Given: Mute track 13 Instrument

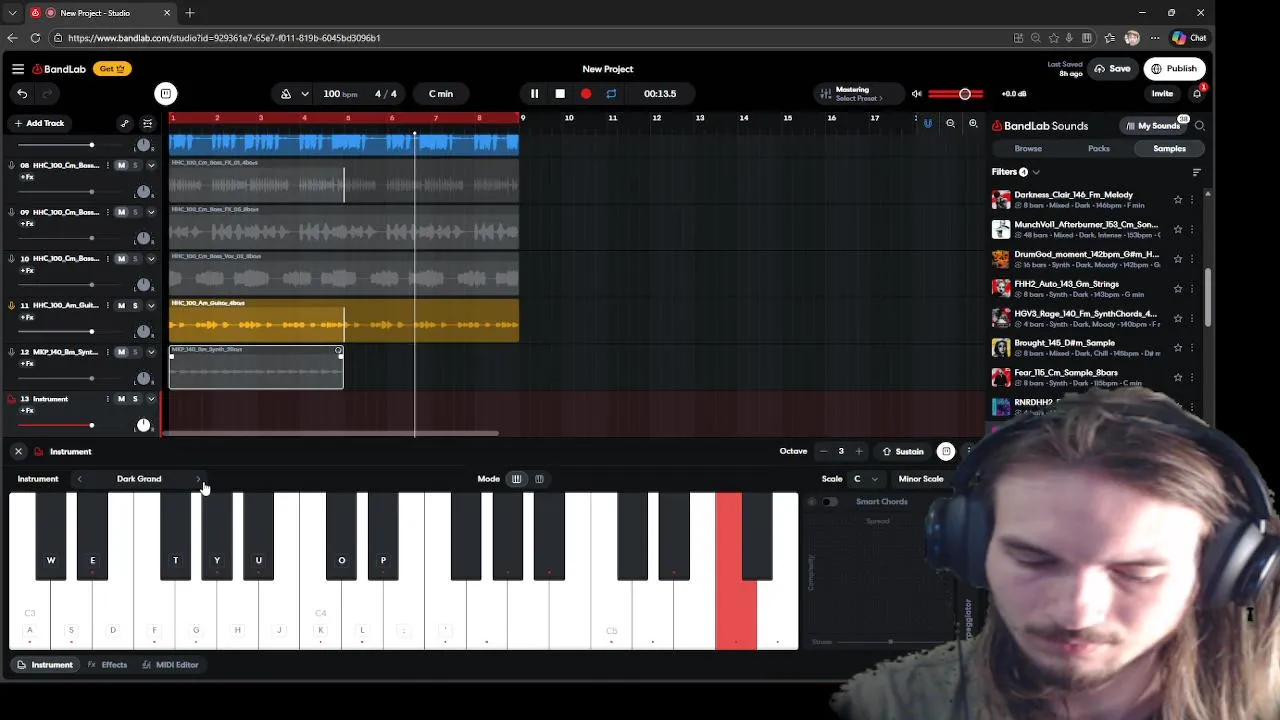Looking at the screenshot, I should (122, 399).
